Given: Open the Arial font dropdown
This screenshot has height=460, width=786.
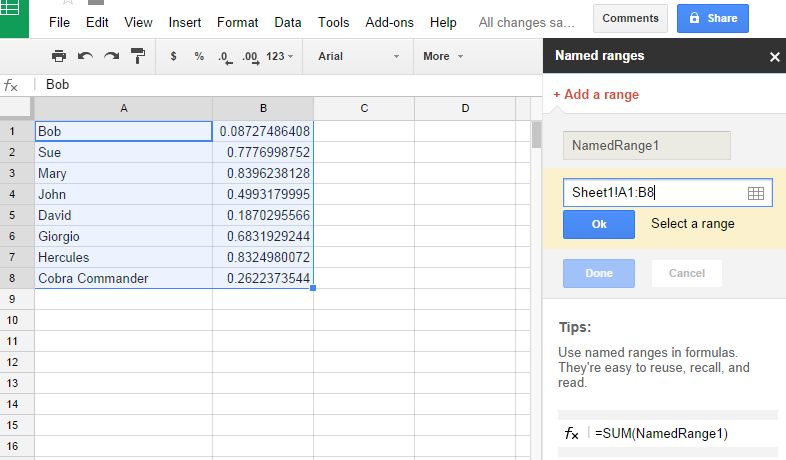Looking at the screenshot, I should (358, 56).
